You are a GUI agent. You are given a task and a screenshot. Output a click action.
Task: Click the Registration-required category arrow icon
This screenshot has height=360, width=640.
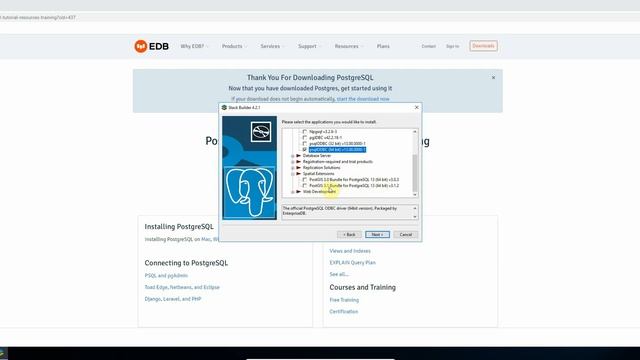click(298, 162)
